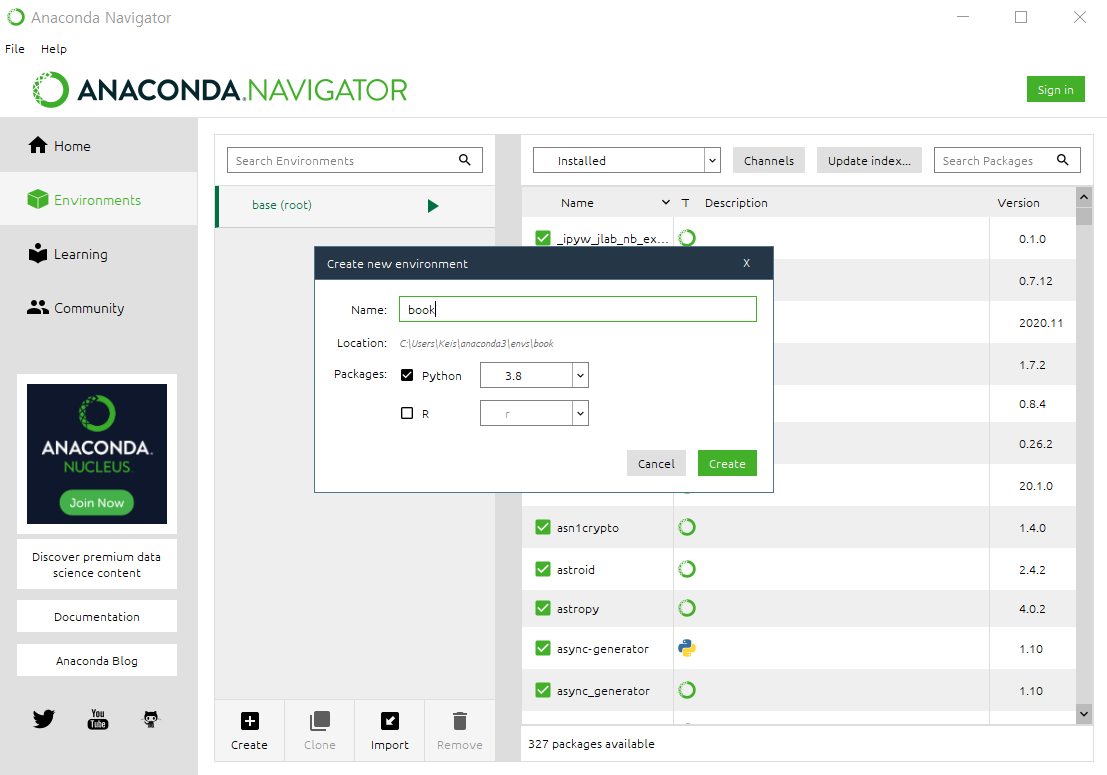Click the Version column header
Viewport: 1107px width, 775px height.
pos(1018,203)
